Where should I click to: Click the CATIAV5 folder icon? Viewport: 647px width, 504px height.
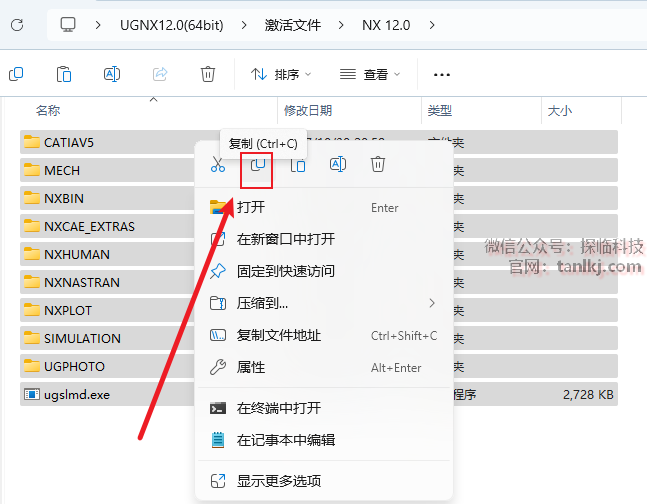[32, 142]
